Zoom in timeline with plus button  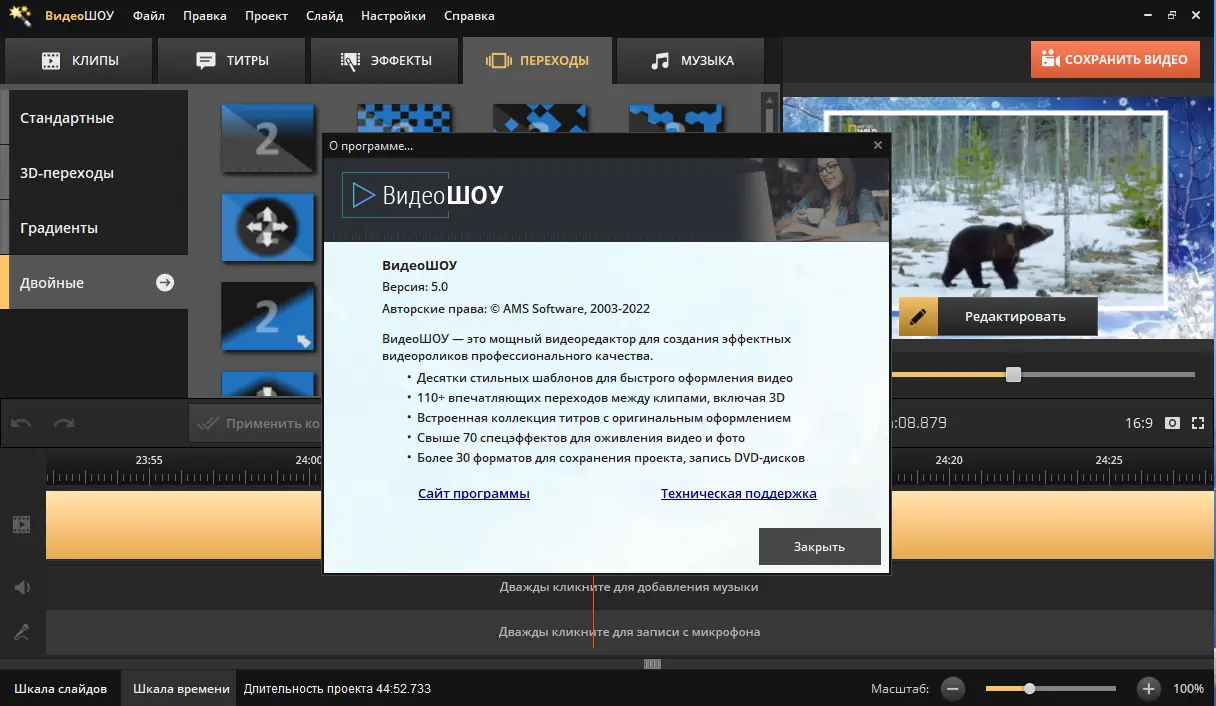[1148, 688]
